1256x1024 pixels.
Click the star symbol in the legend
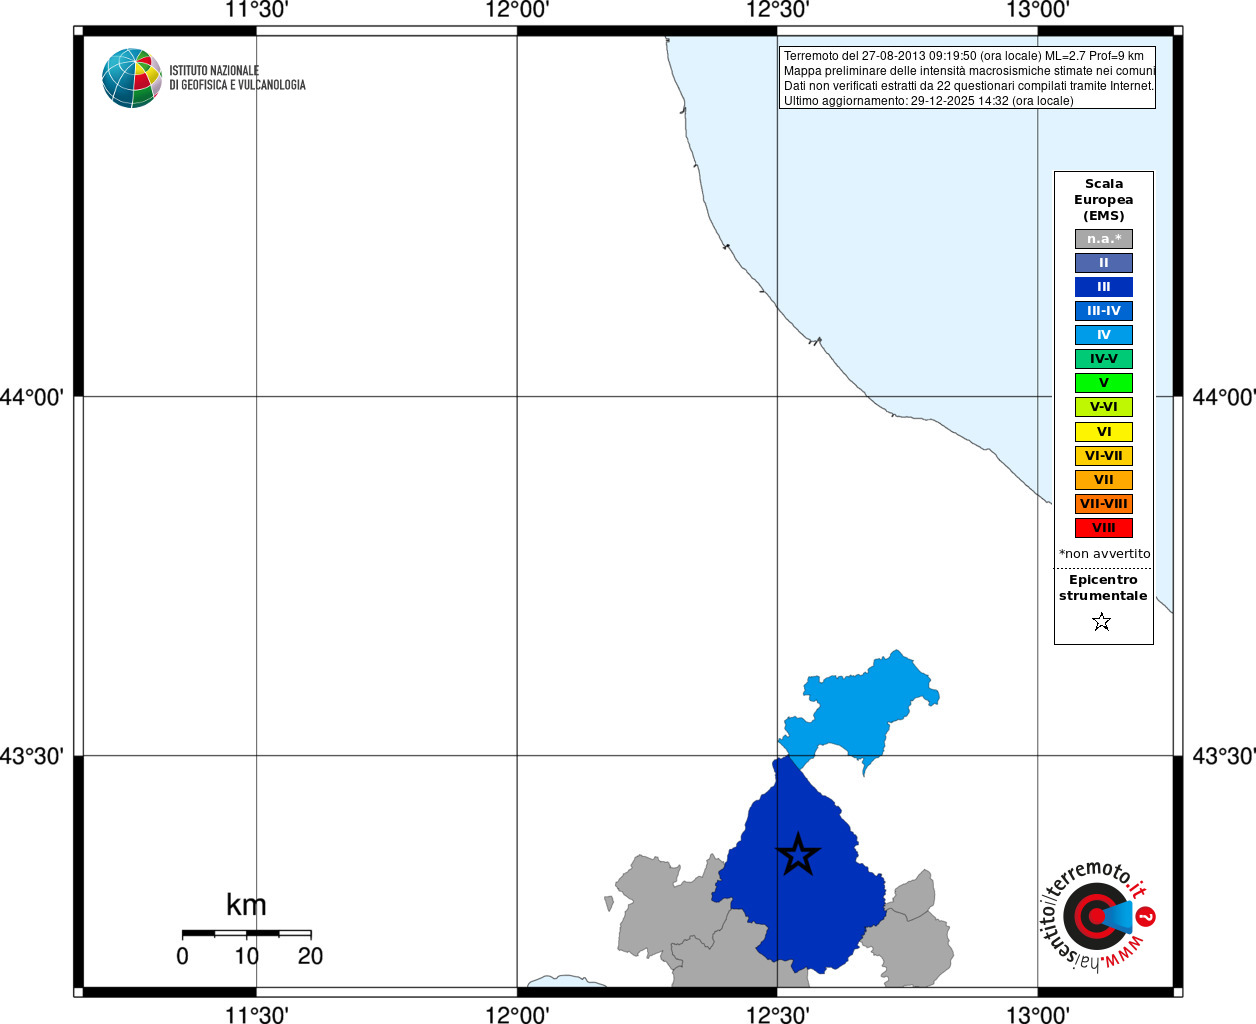[1102, 622]
